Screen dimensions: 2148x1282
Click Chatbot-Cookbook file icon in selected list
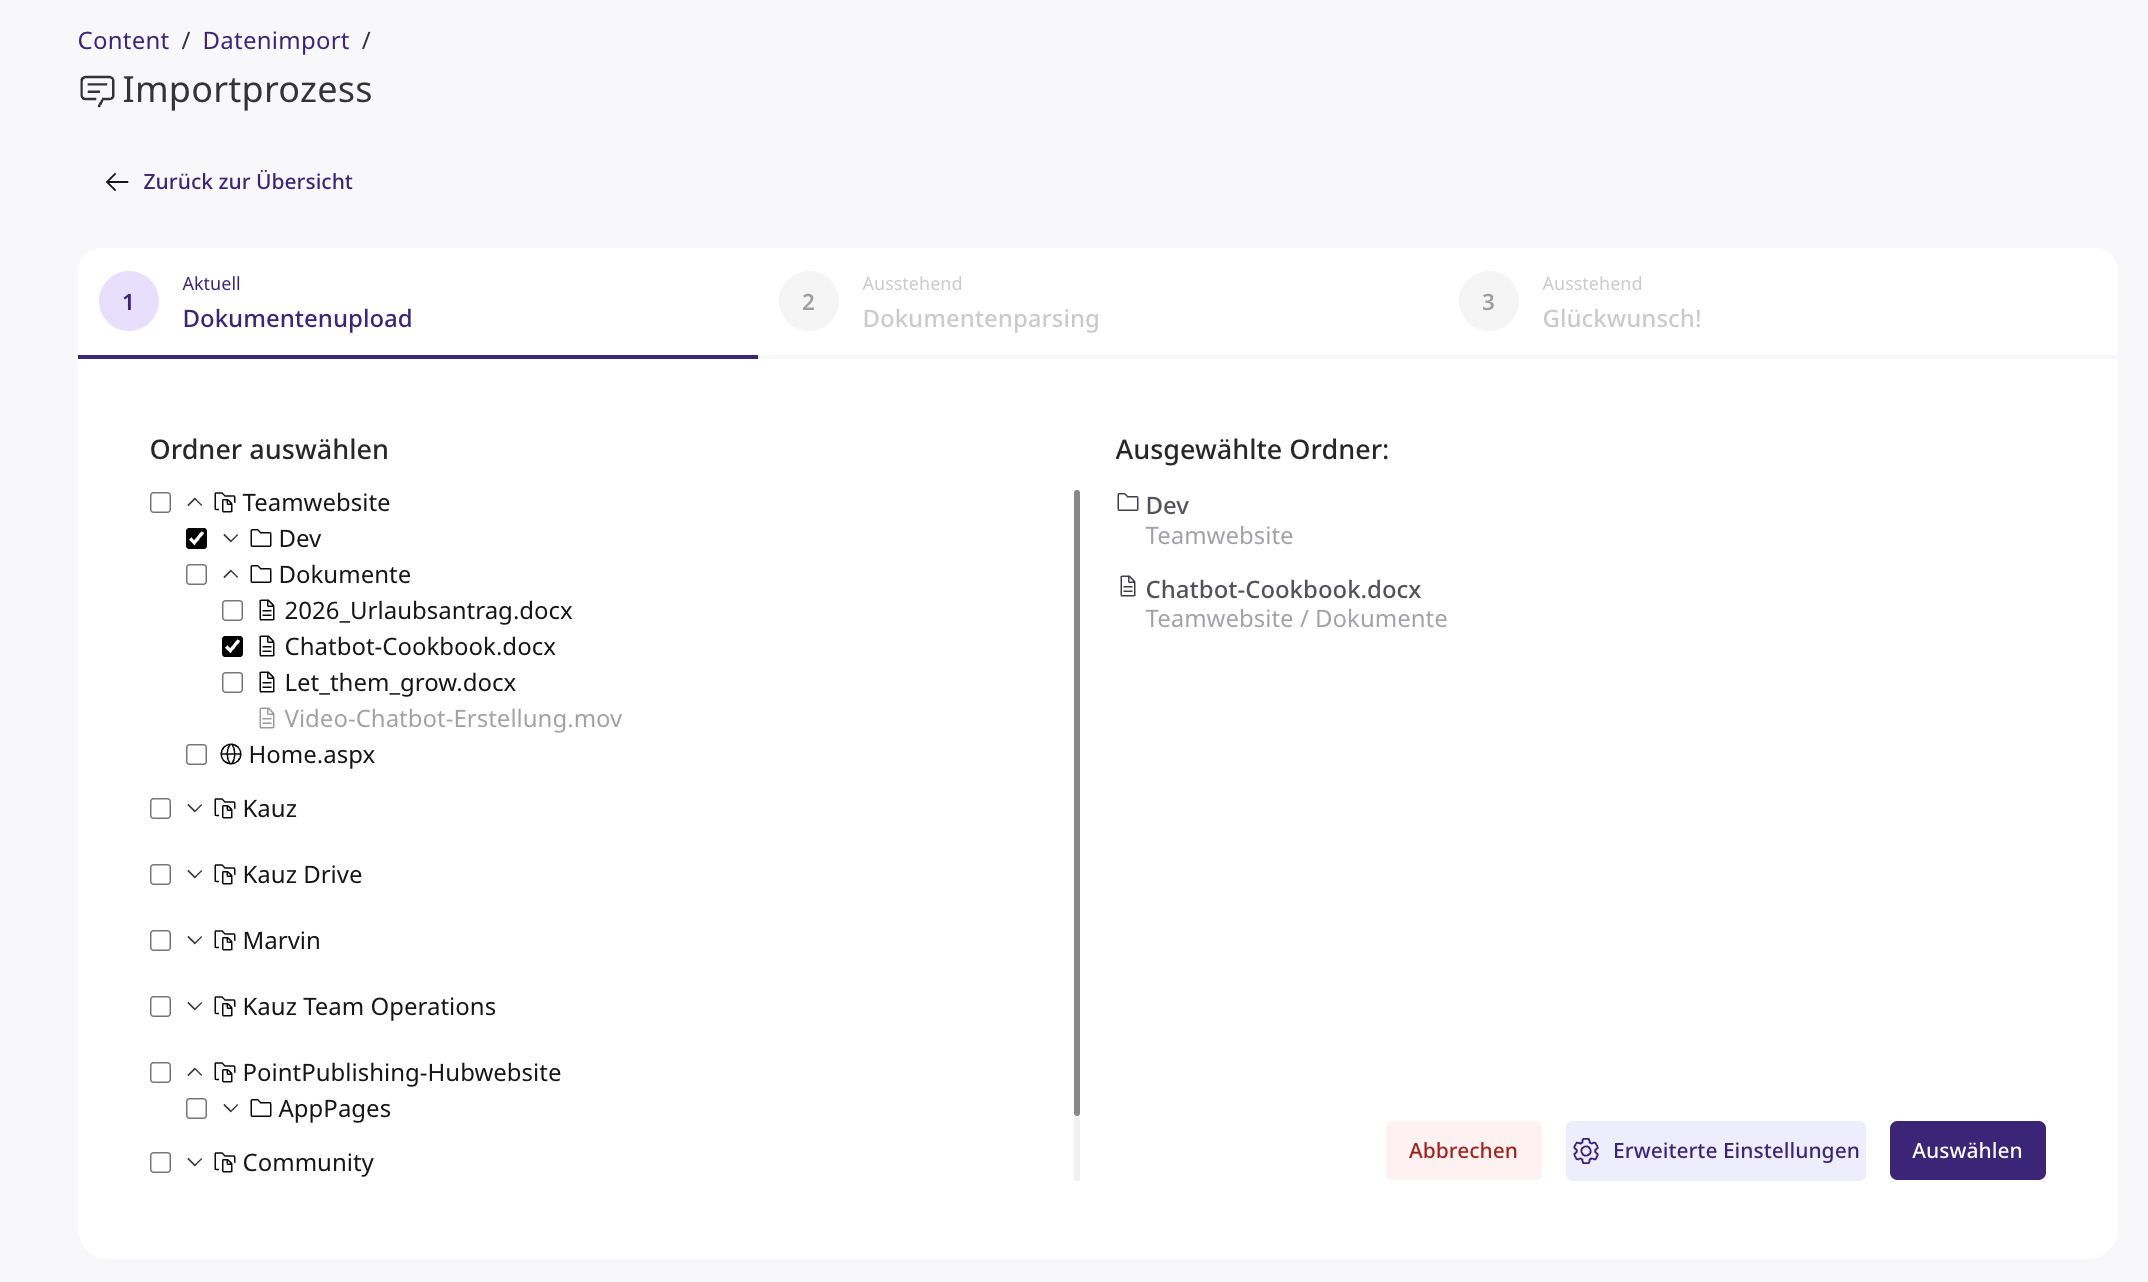coord(1128,586)
